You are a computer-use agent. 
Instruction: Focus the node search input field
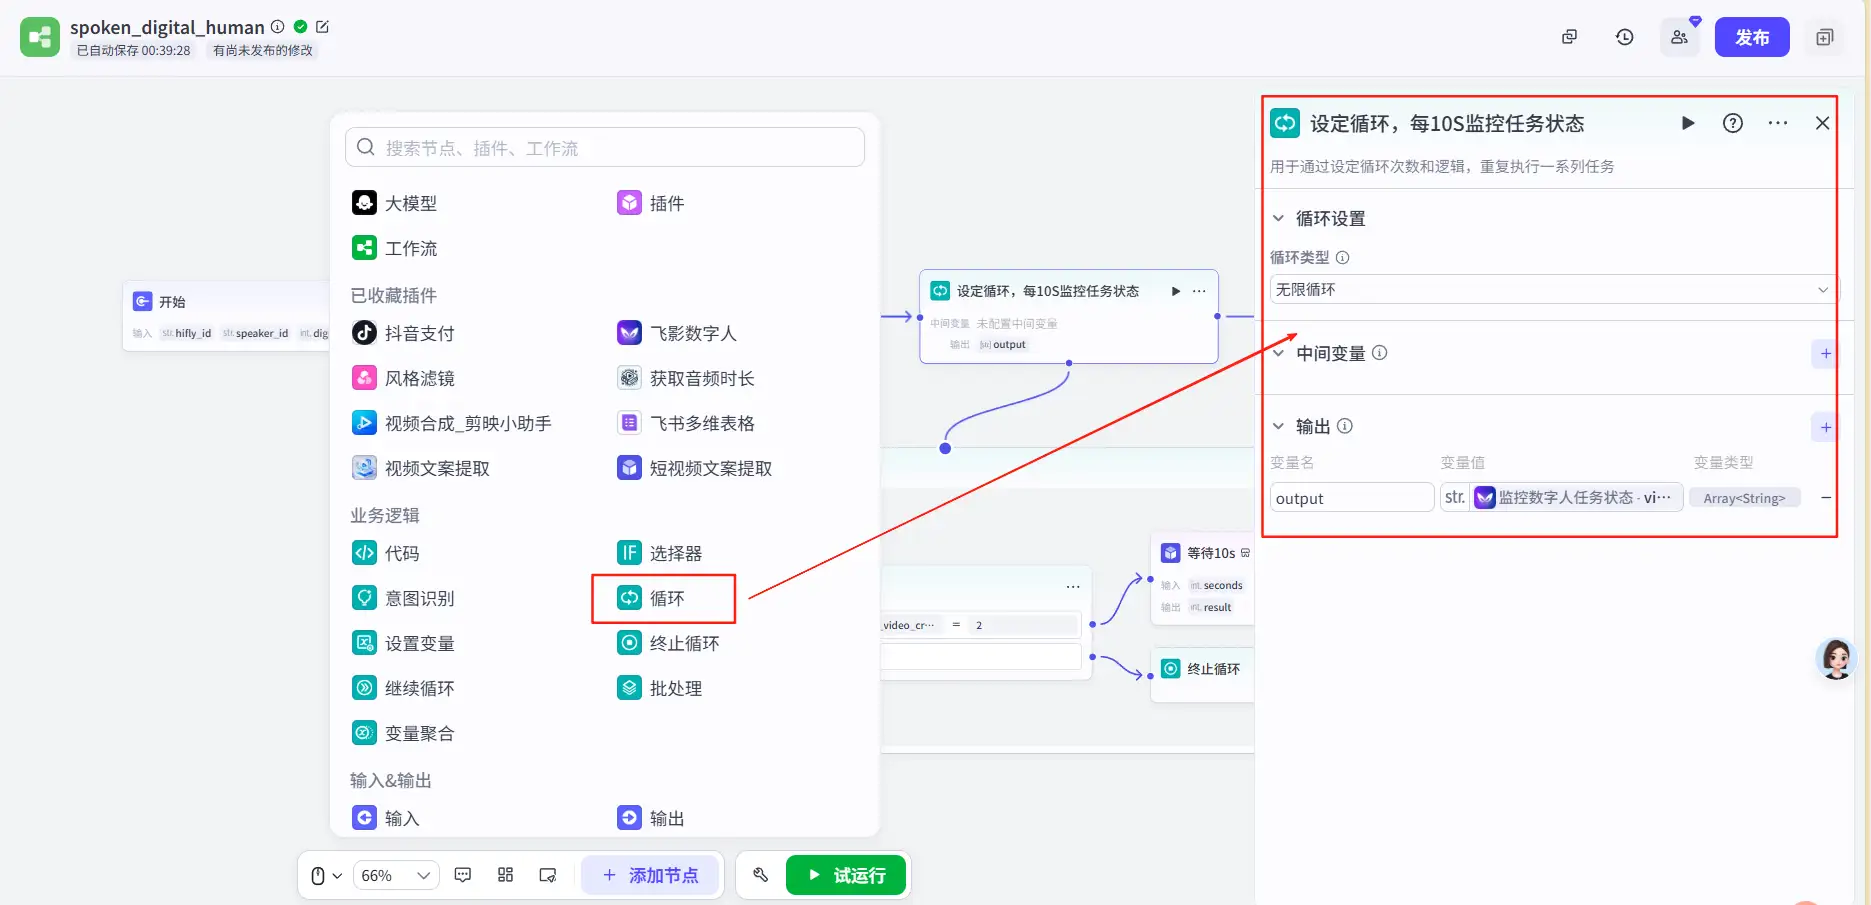(604, 148)
